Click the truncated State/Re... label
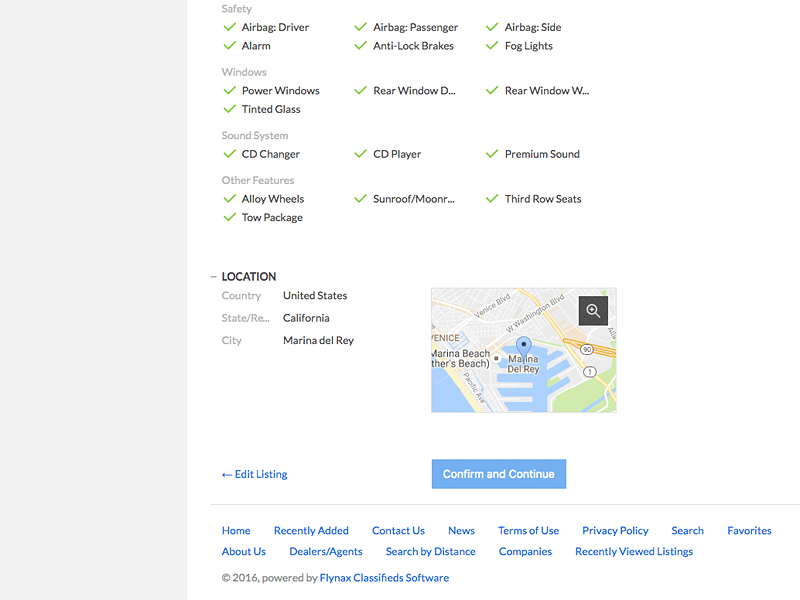 click(x=245, y=318)
